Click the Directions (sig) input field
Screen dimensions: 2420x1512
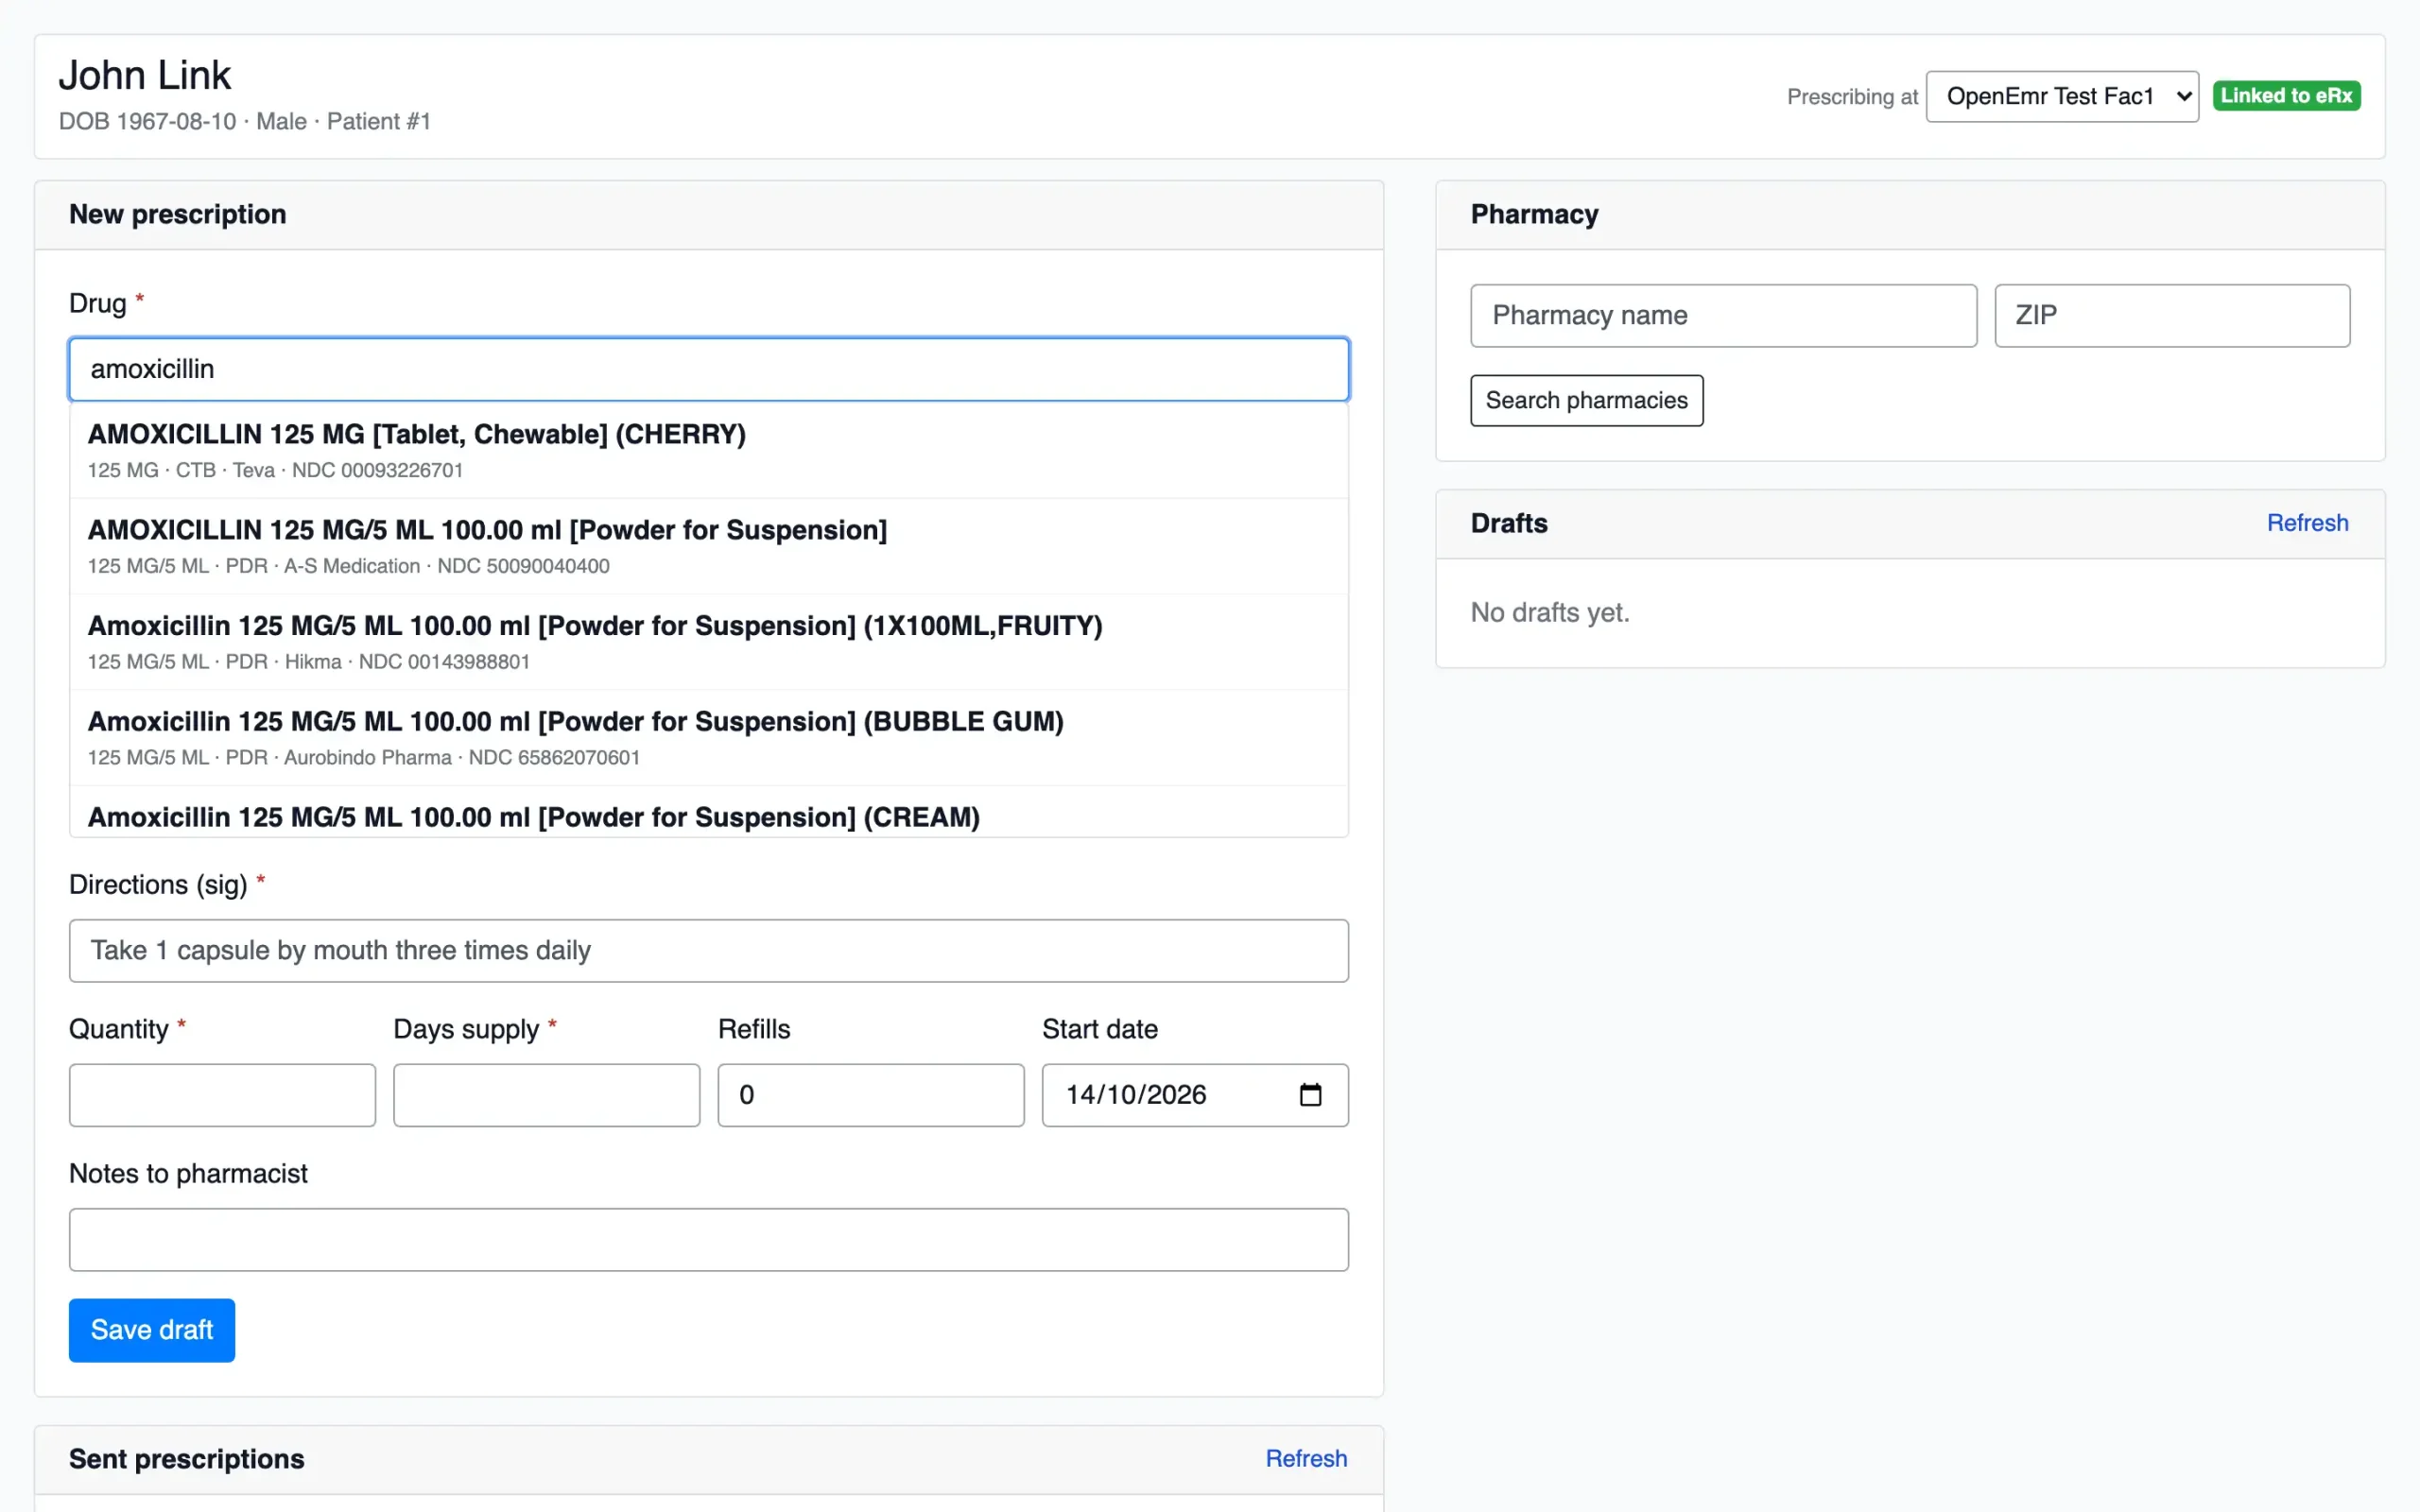click(x=709, y=951)
